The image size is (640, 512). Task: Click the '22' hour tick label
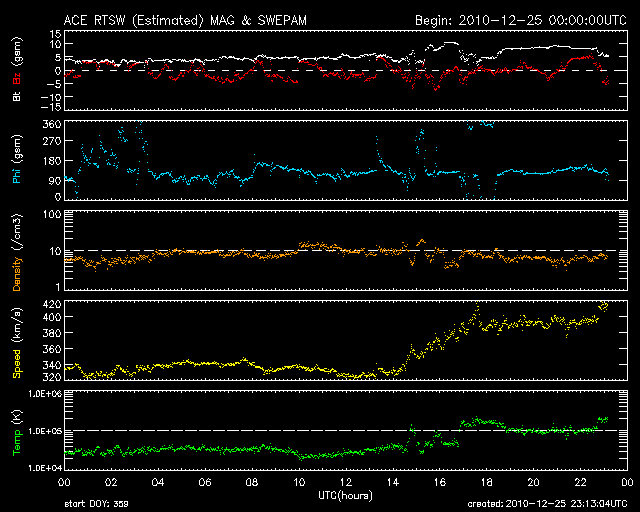pos(580,482)
